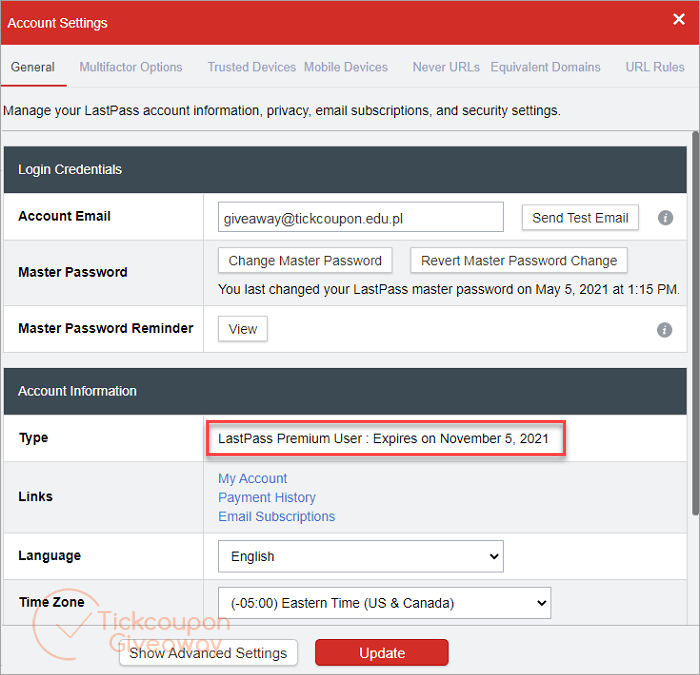700x675 pixels.
Task: Click Revert Master Password Change button
Action: [519, 260]
